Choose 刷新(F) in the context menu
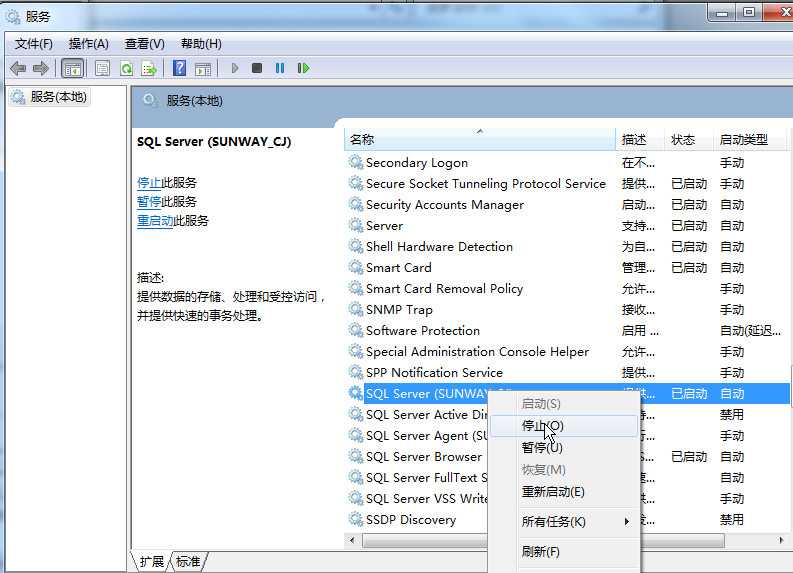The image size is (793, 573). point(564,551)
